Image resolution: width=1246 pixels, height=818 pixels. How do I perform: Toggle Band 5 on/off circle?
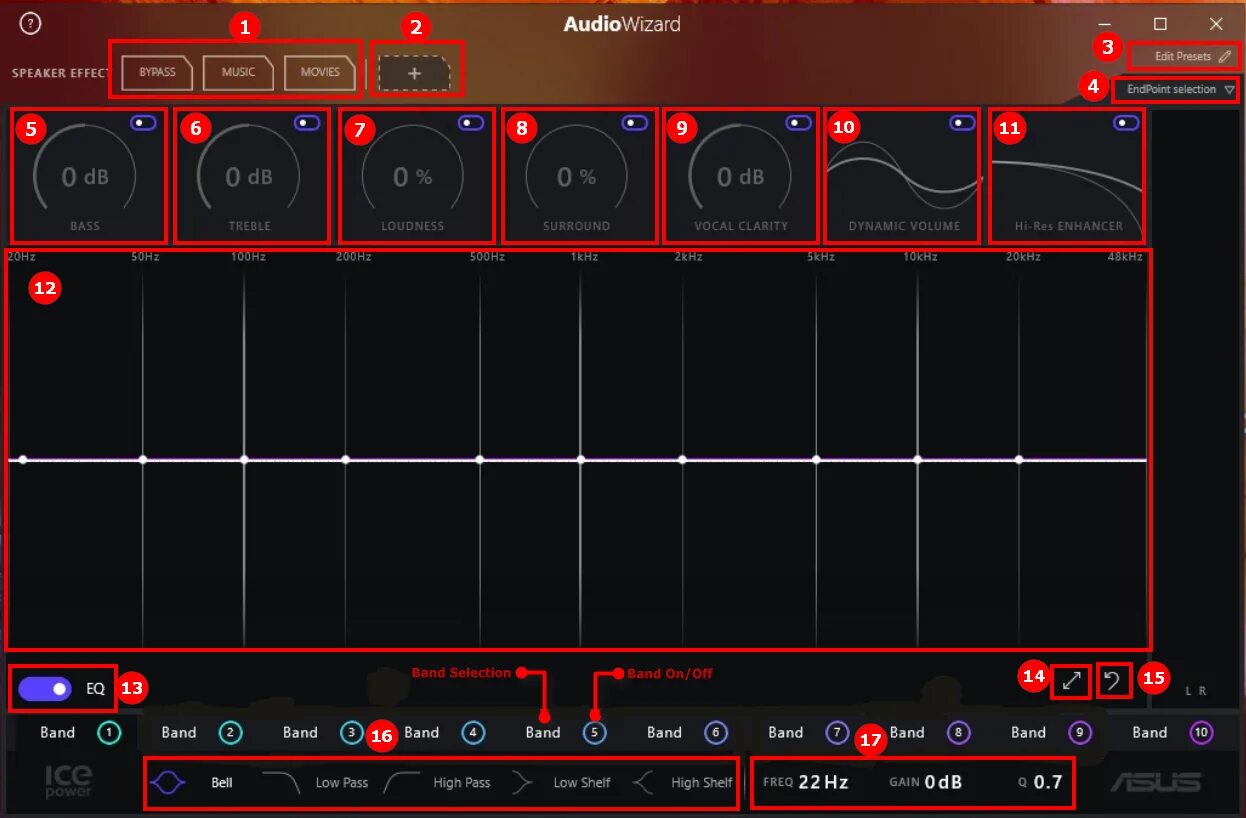coord(594,733)
